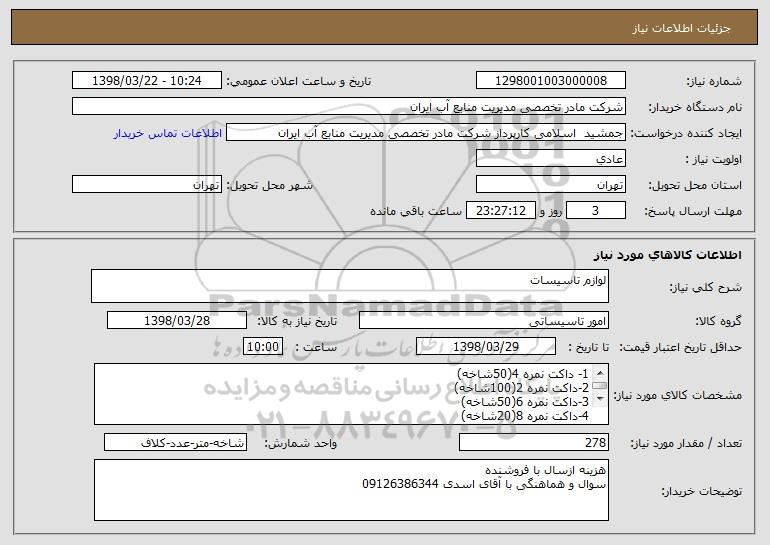Viewport: 770px width, 545px height.
Task: Click the delivery province field تهران
Action: (x=550, y=185)
